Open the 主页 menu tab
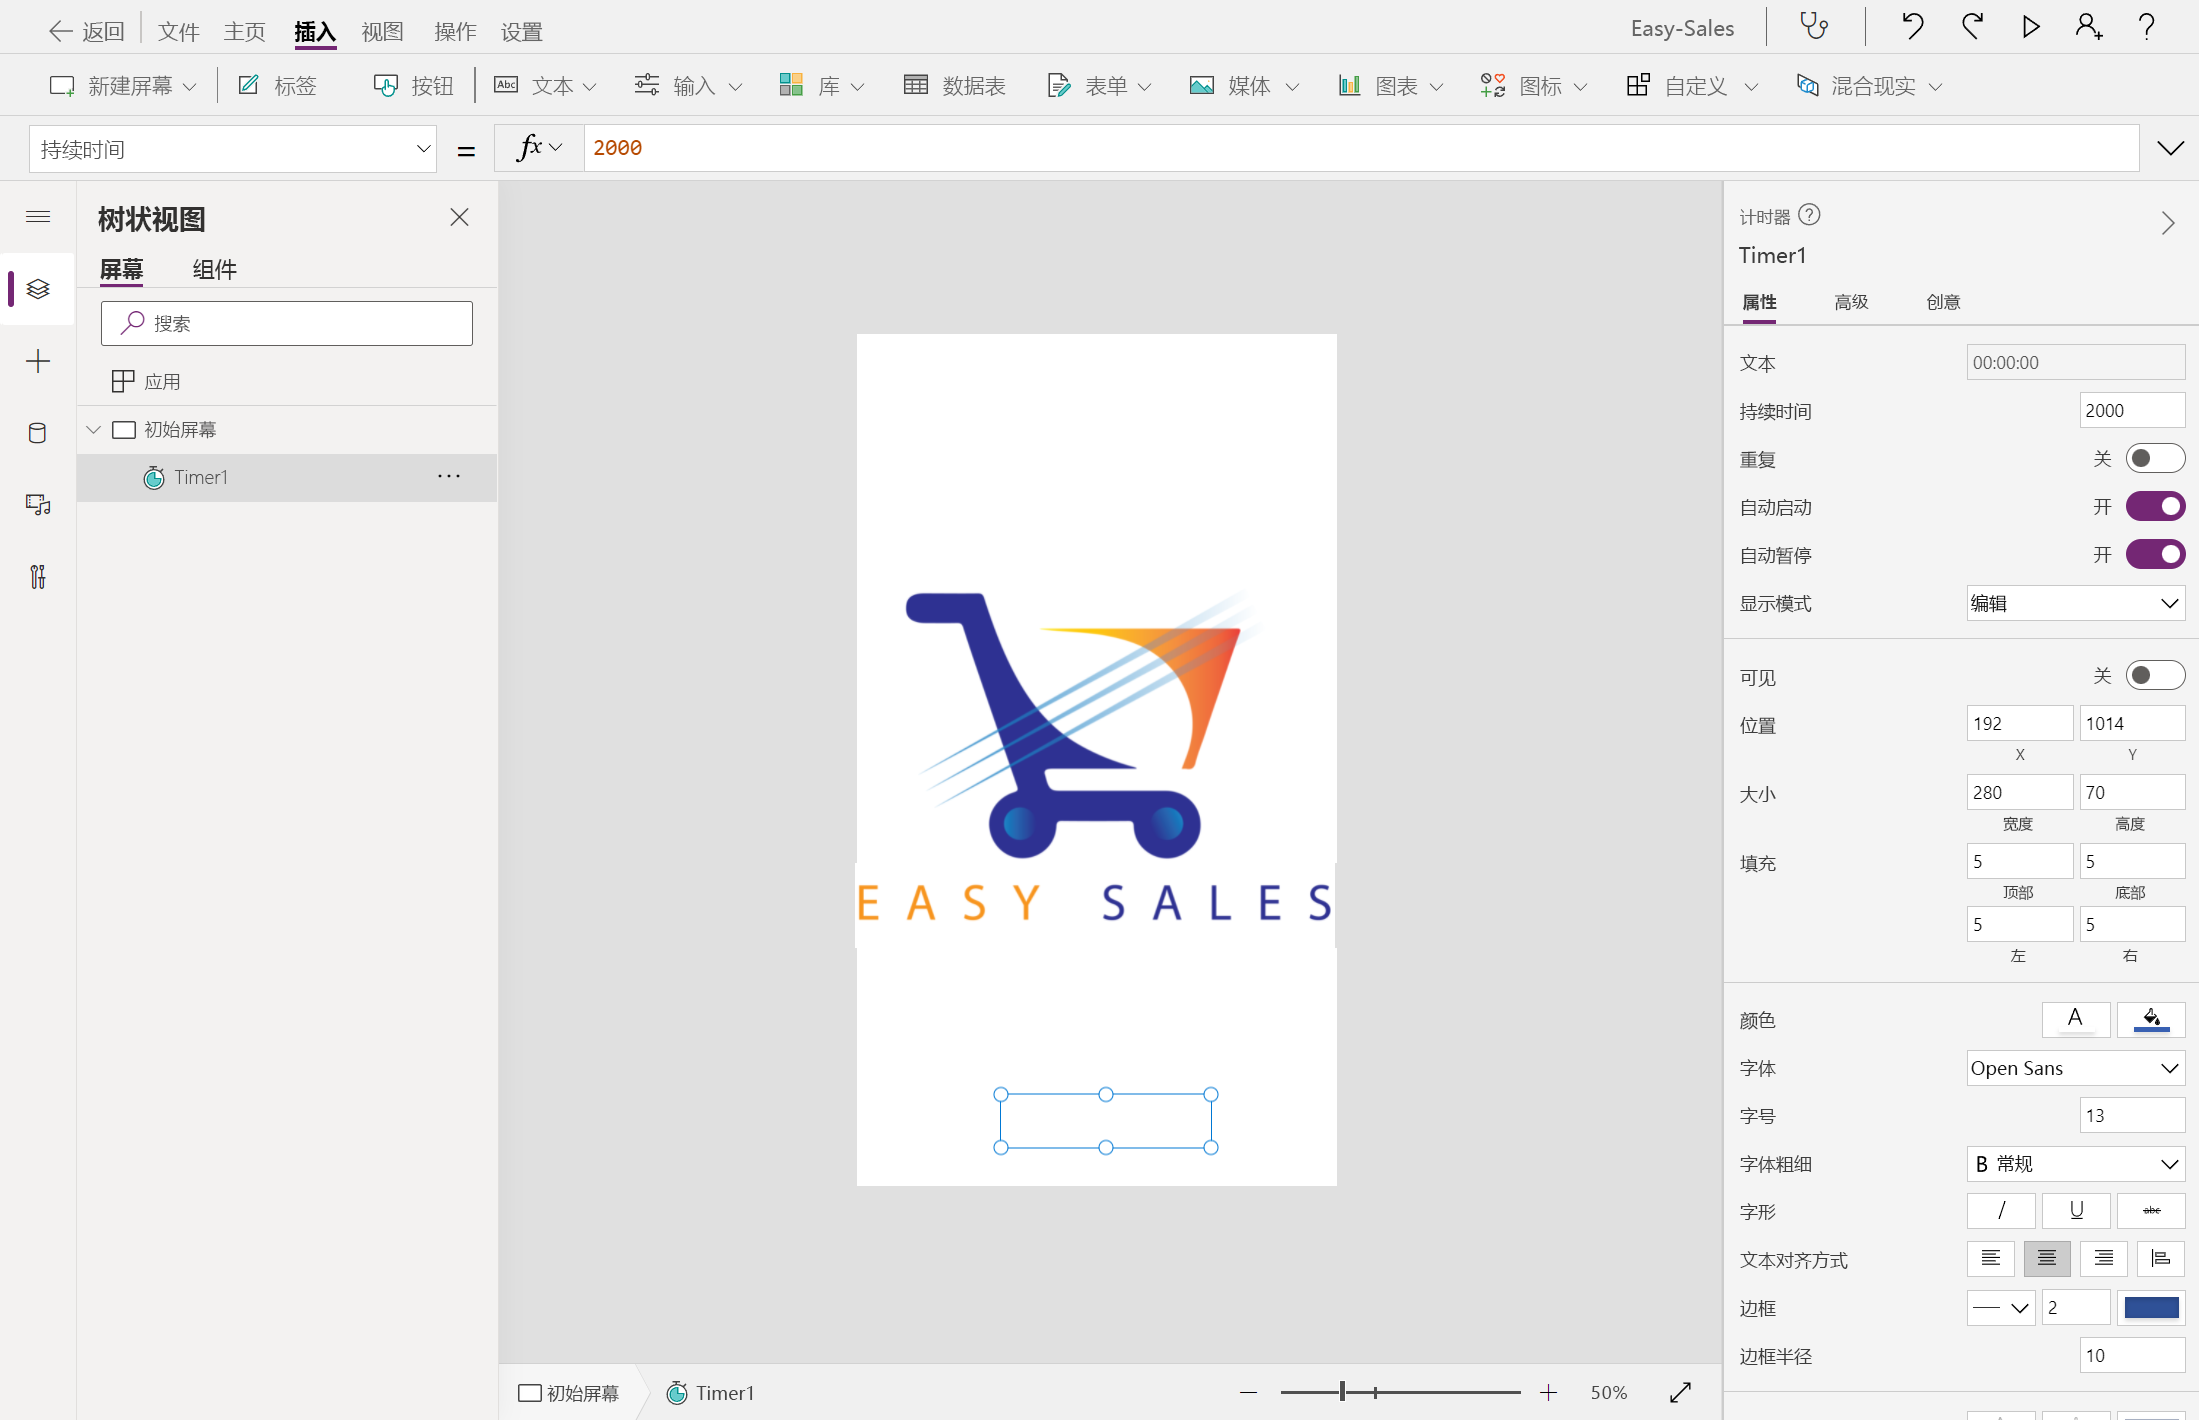The height and width of the screenshot is (1420, 2199). click(244, 31)
